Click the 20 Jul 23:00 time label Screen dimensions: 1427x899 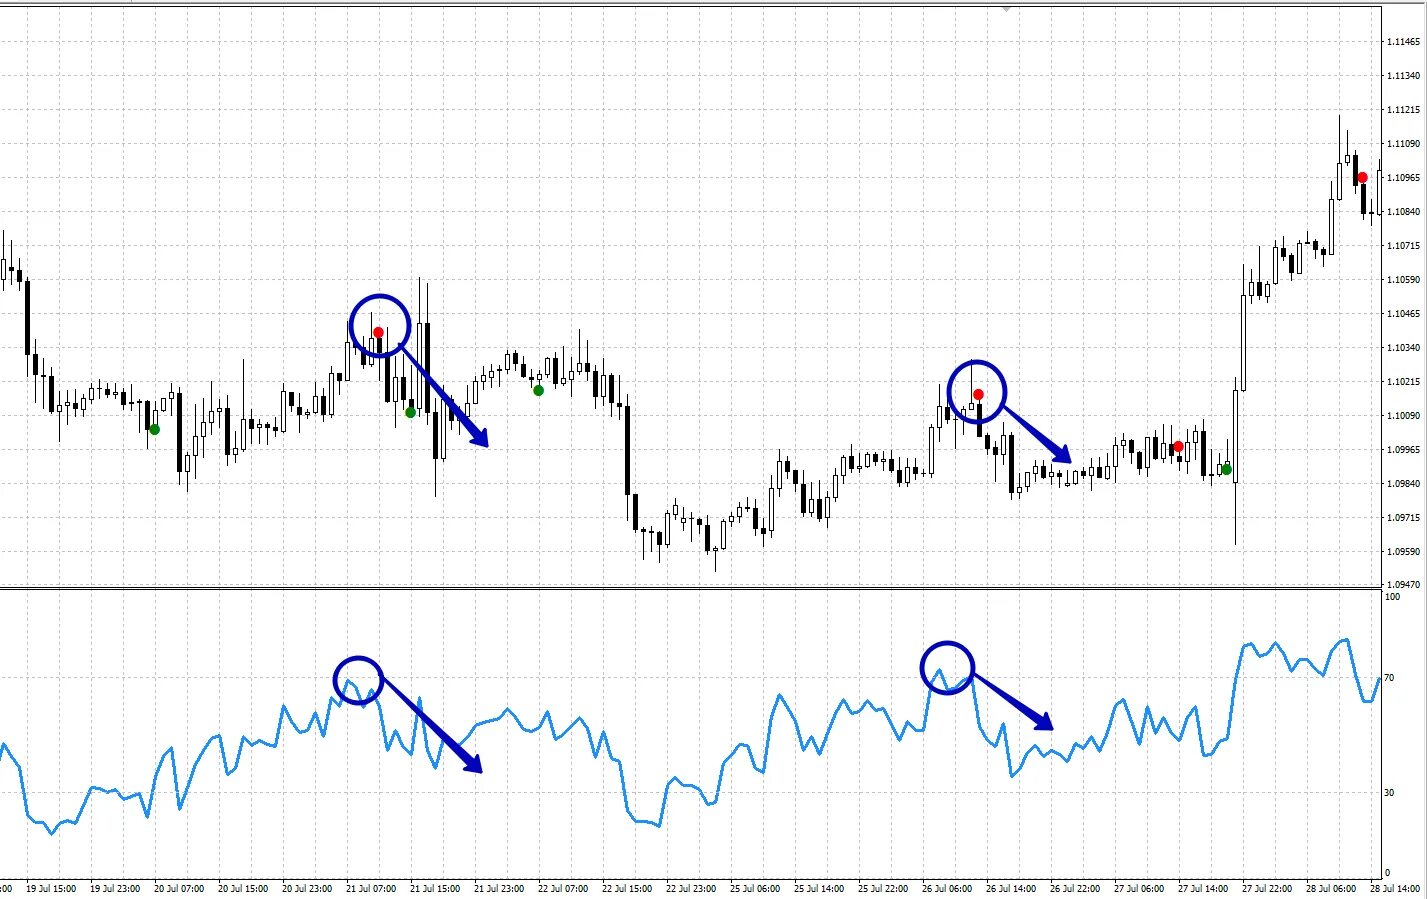[x=307, y=888]
